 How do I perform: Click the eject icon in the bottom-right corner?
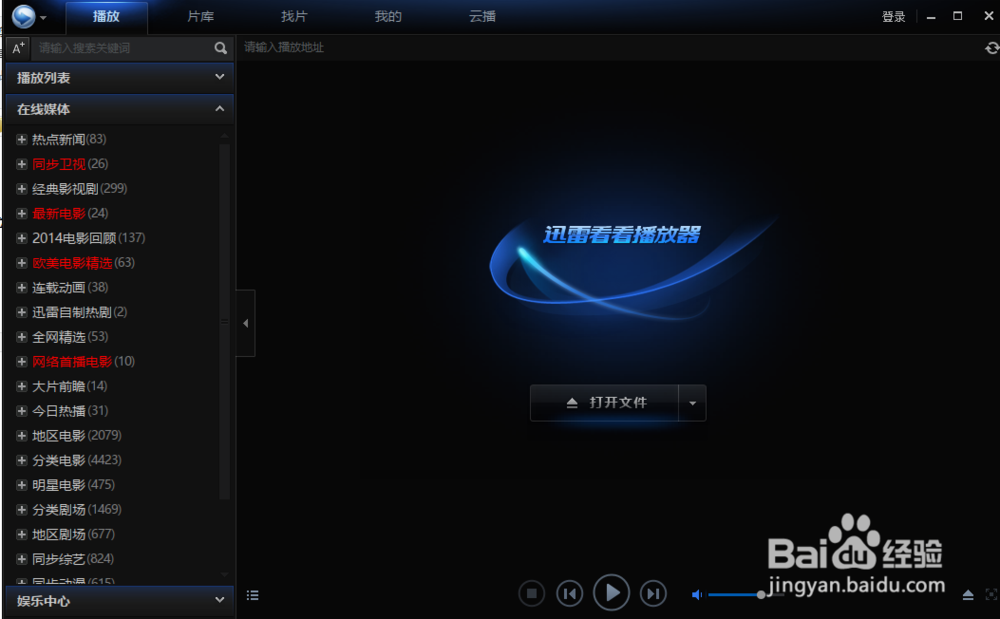tap(968, 595)
